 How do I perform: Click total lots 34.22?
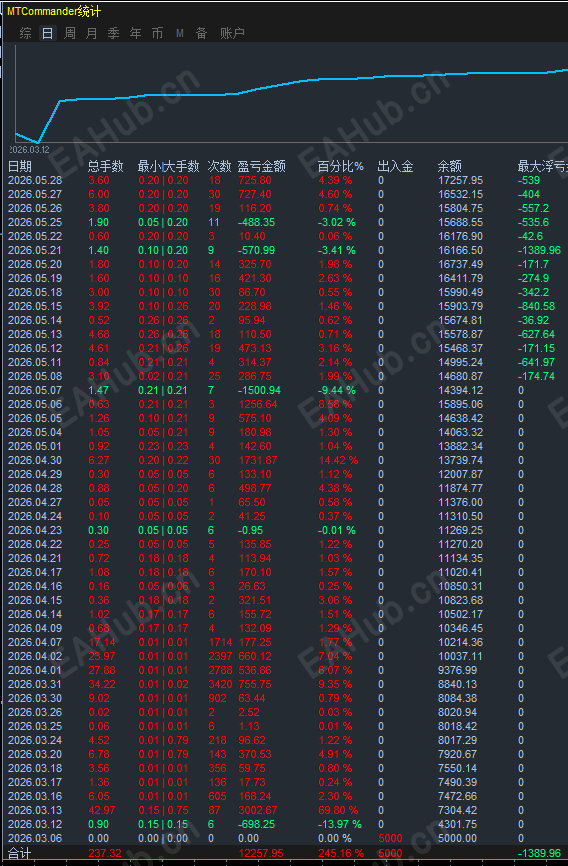click(x=102, y=684)
